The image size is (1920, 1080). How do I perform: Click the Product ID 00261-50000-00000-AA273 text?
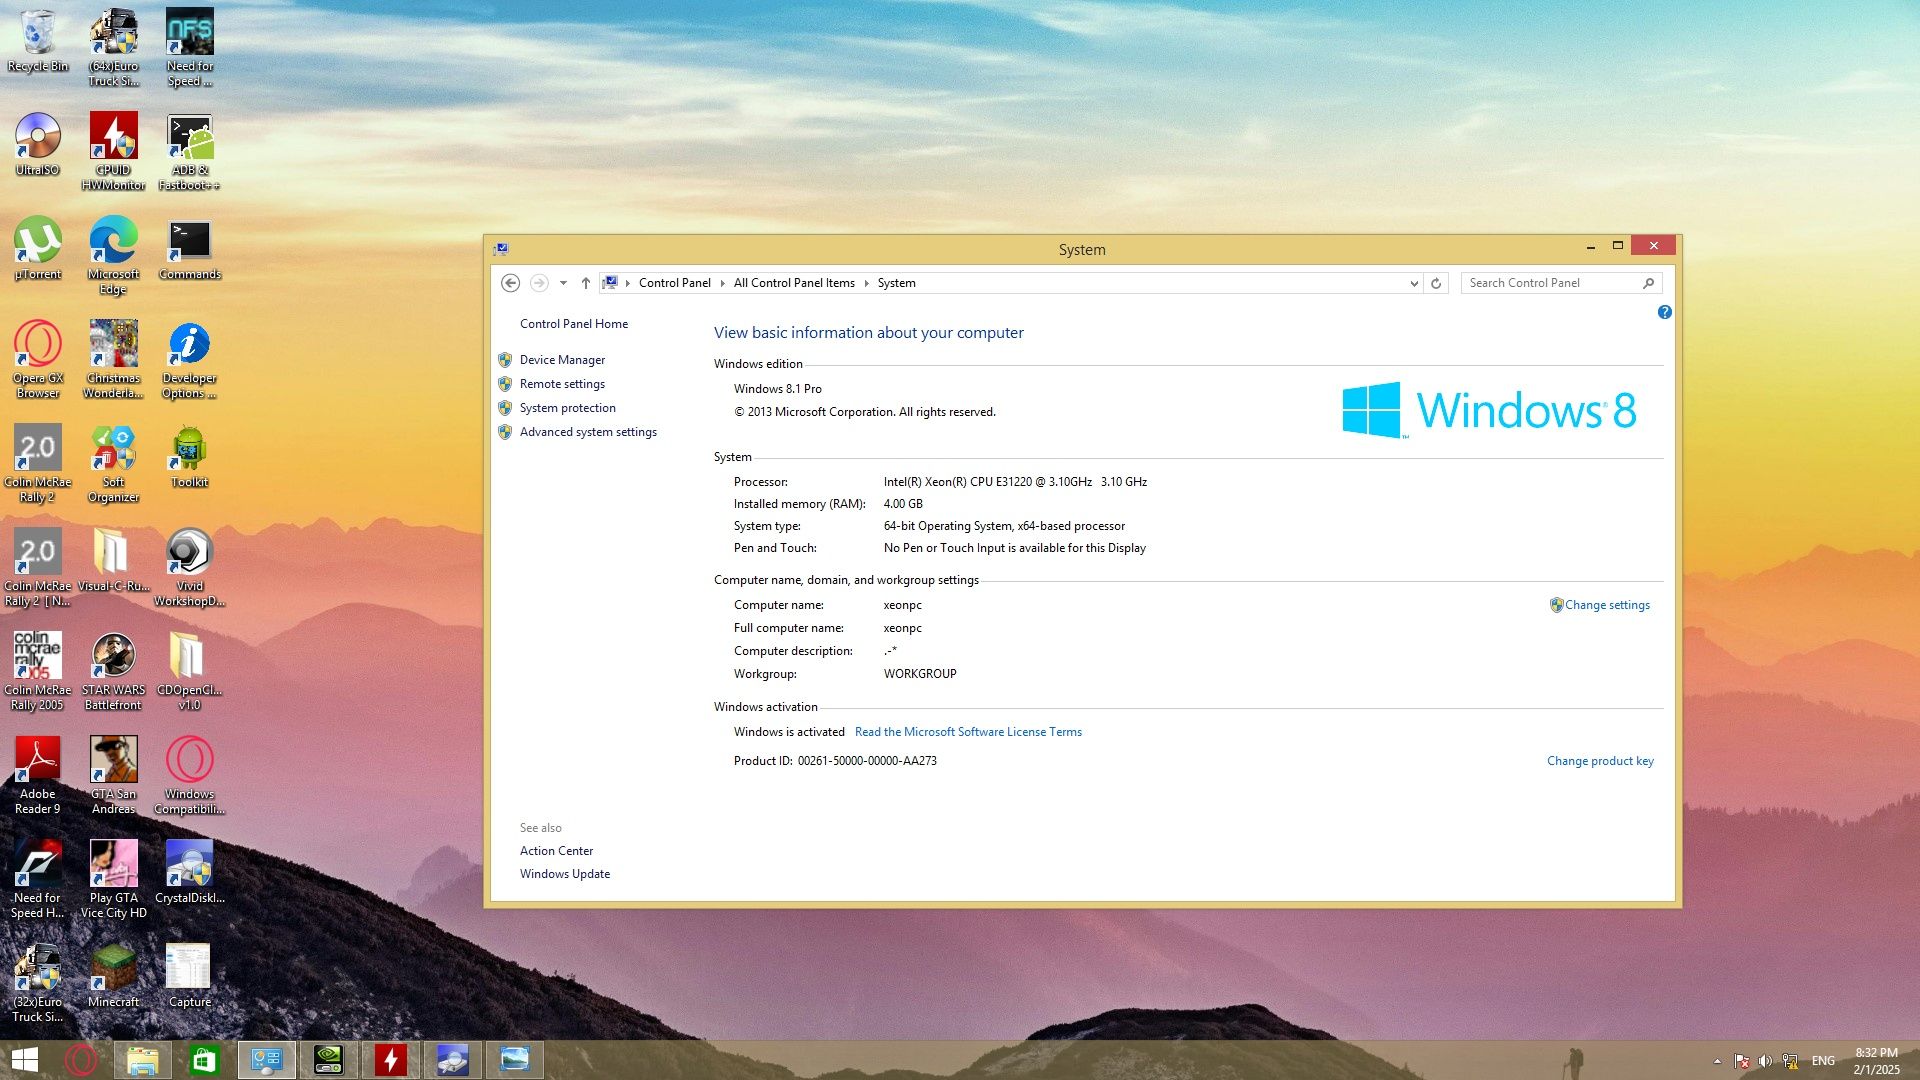(x=835, y=761)
